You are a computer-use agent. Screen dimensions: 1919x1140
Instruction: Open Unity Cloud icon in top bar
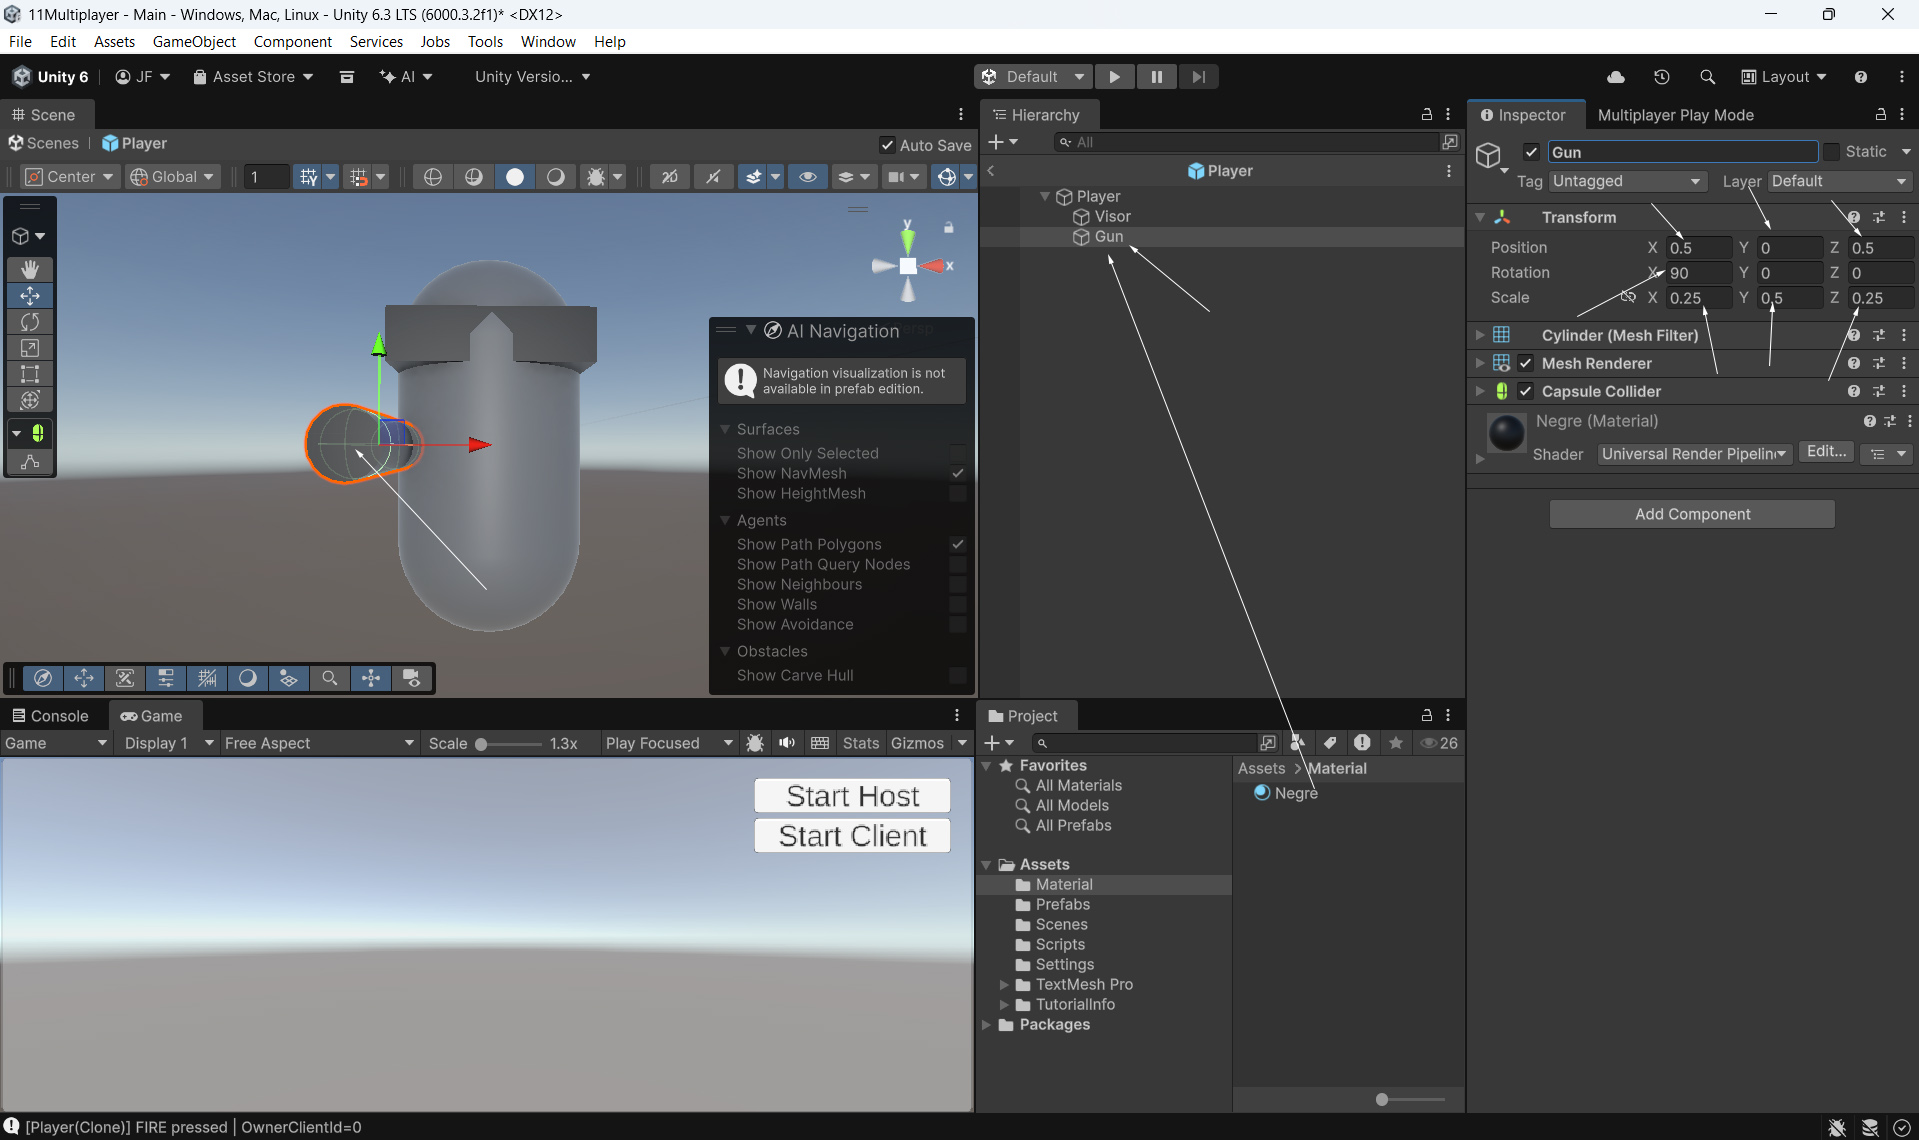coord(1615,77)
